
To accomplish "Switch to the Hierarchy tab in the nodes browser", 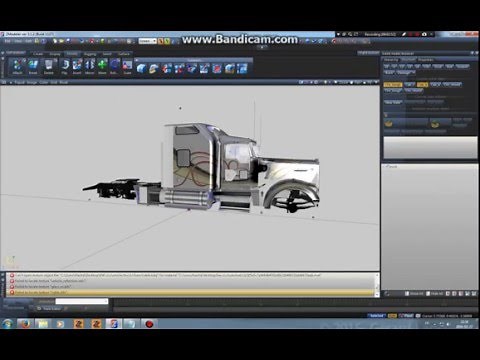I will pos(391,60).
